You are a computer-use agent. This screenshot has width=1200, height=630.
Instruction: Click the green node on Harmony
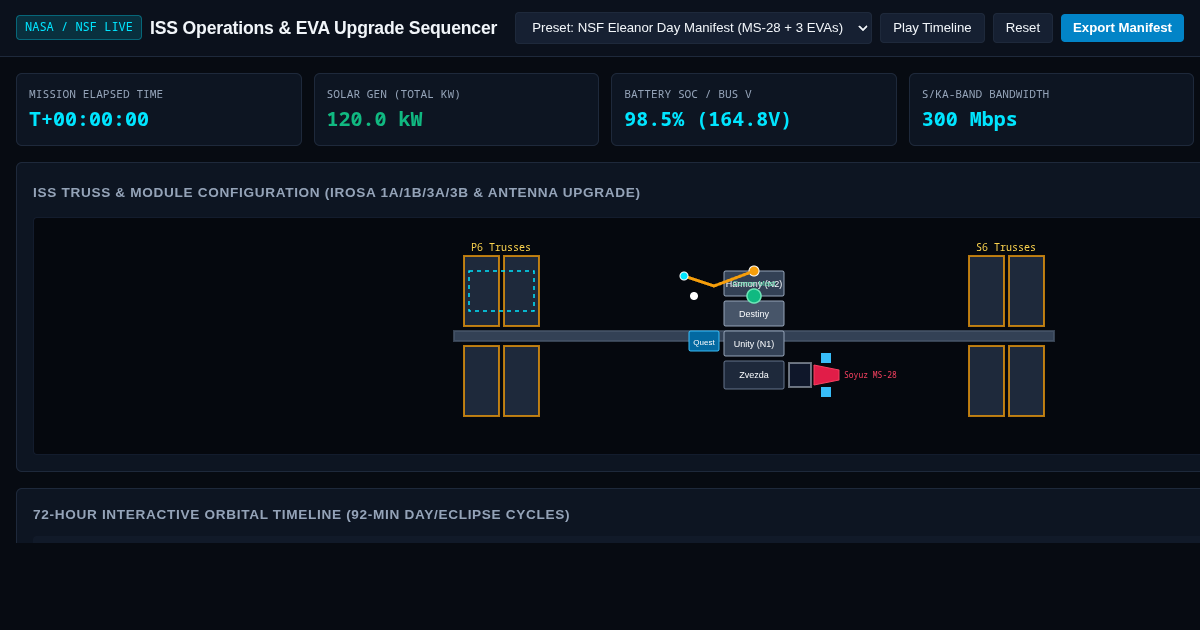754,296
